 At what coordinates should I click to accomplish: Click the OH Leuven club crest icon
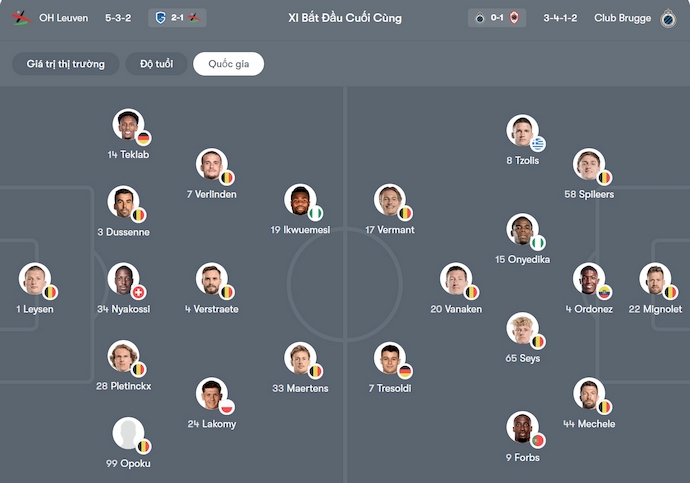coord(20,18)
